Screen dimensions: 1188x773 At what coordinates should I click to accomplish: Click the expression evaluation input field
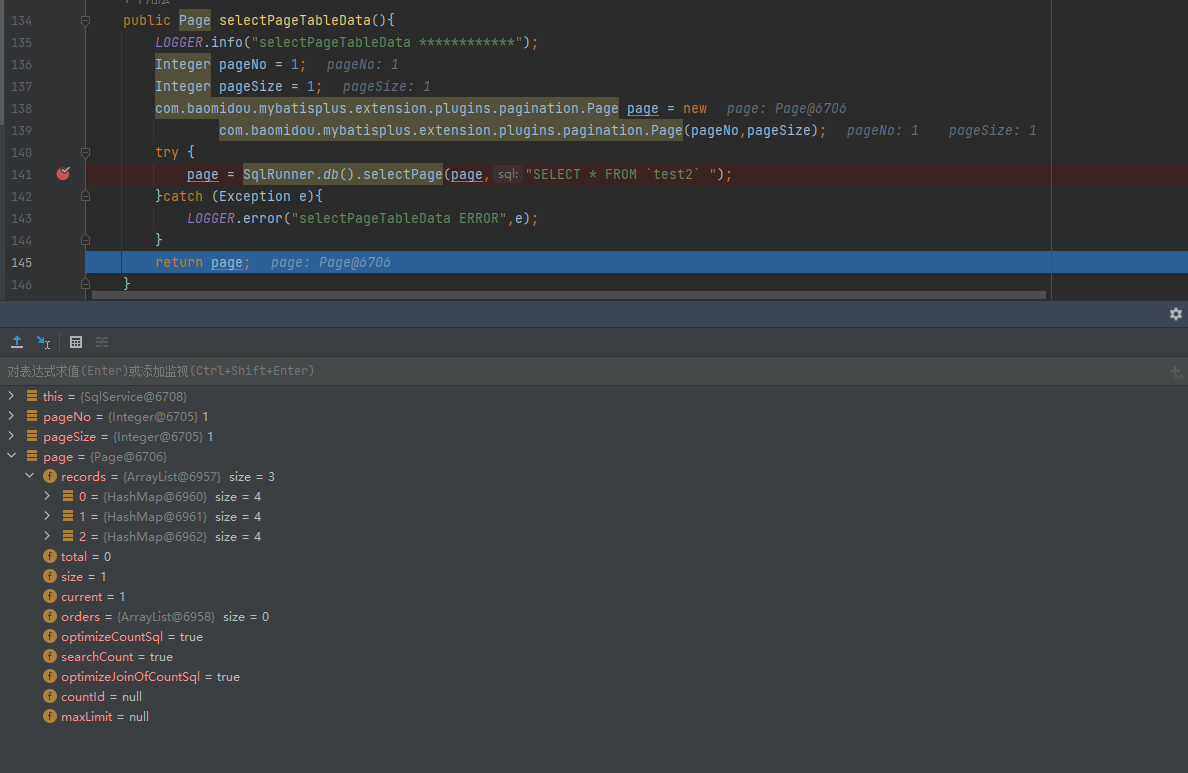coord(400,370)
